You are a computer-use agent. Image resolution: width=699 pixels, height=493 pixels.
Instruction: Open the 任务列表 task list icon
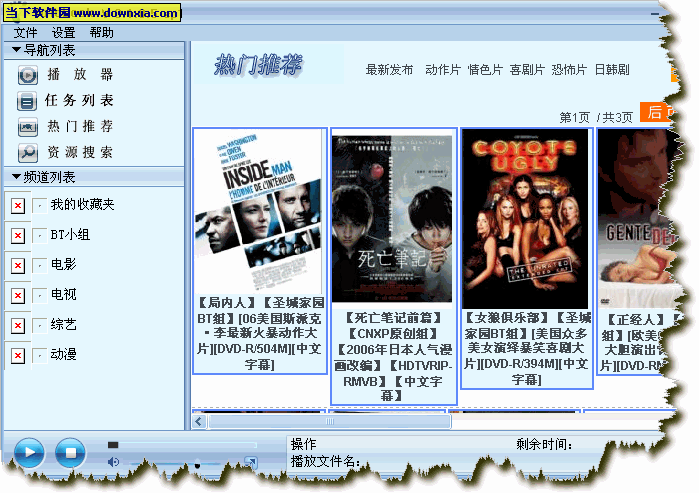(x=27, y=101)
